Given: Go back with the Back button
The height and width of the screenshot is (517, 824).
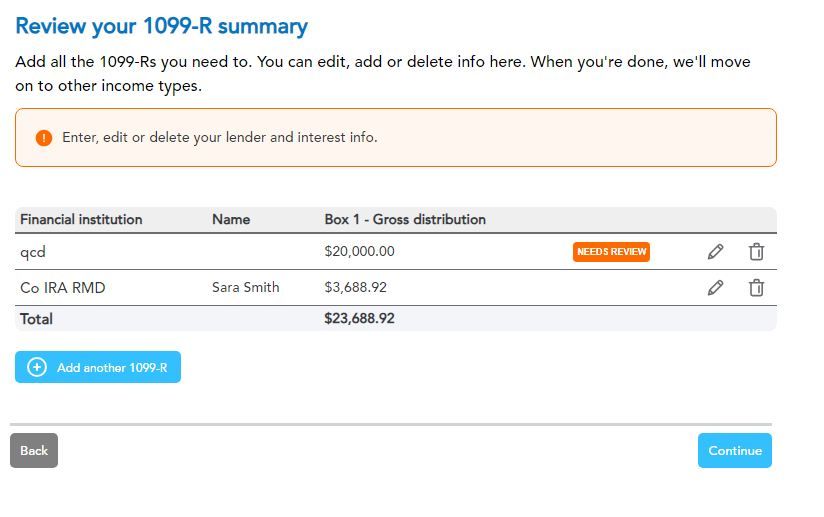Looking at the screenshot, I should coord(34,450).
